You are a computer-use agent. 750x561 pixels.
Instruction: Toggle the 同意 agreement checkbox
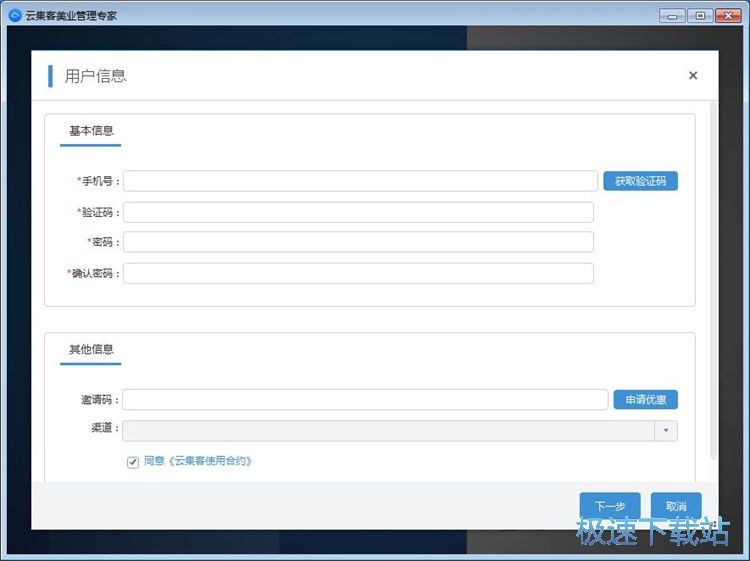(133, 462)
